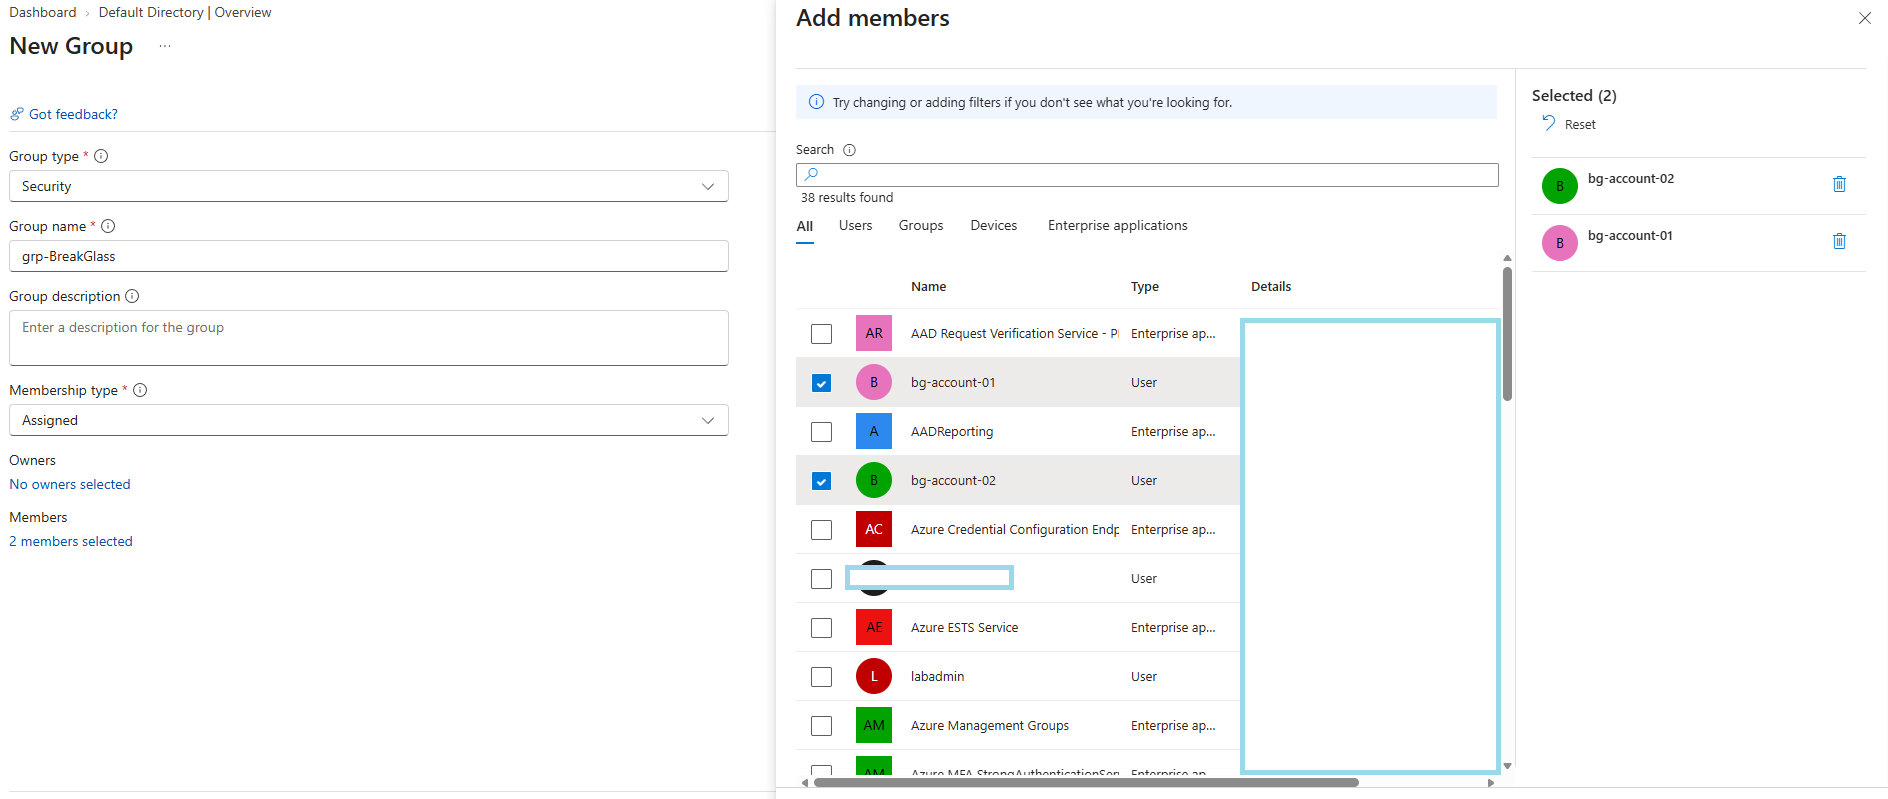Screen dimensions: 1888x799
Task: Click the AR avatar icon
Action: [x=874, y=333]
